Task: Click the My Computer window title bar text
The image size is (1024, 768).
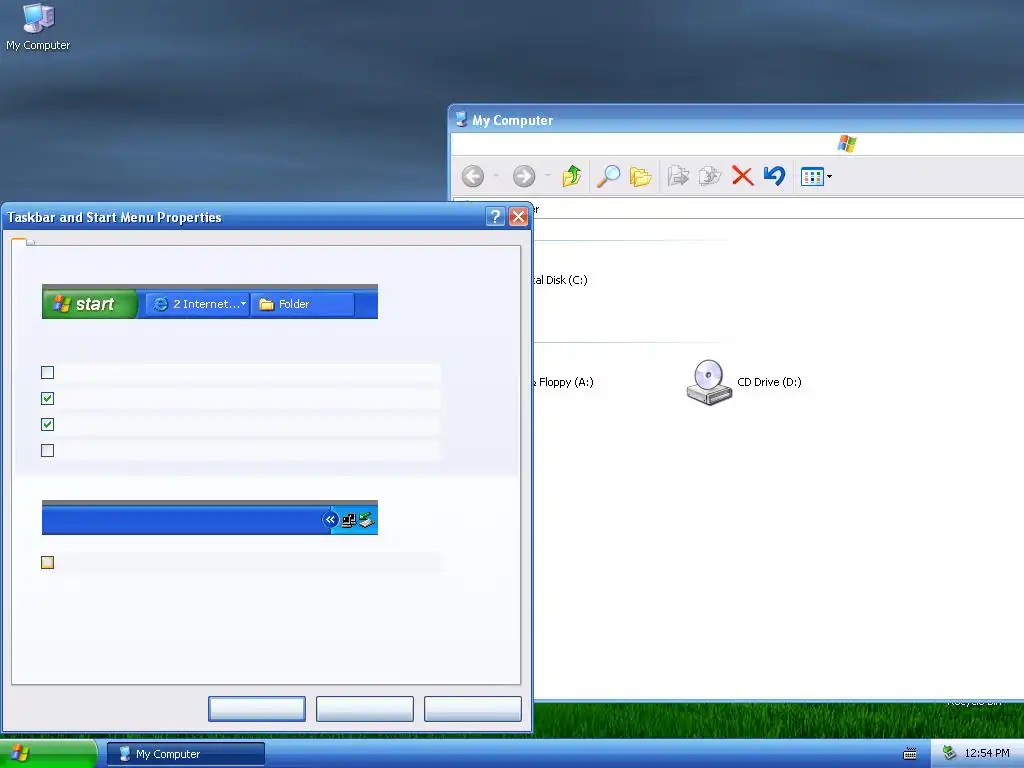Action: pos(513,120)
